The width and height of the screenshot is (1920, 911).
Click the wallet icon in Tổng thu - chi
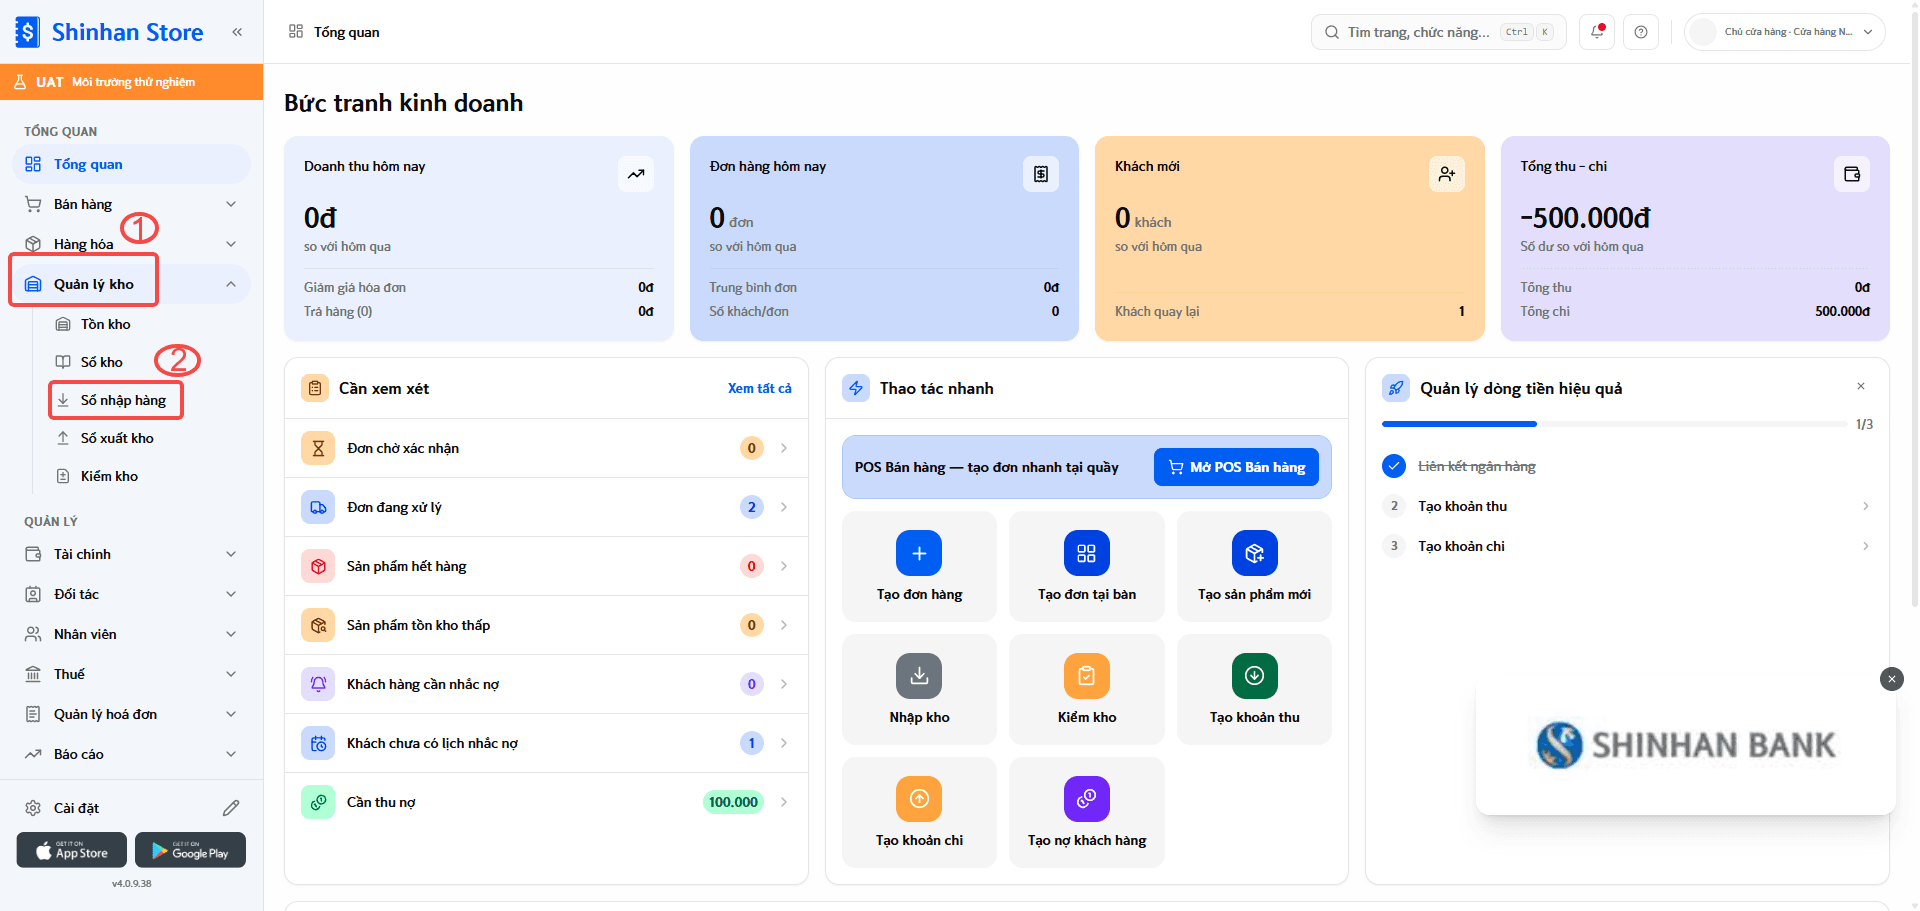(x=1852, y=174)
